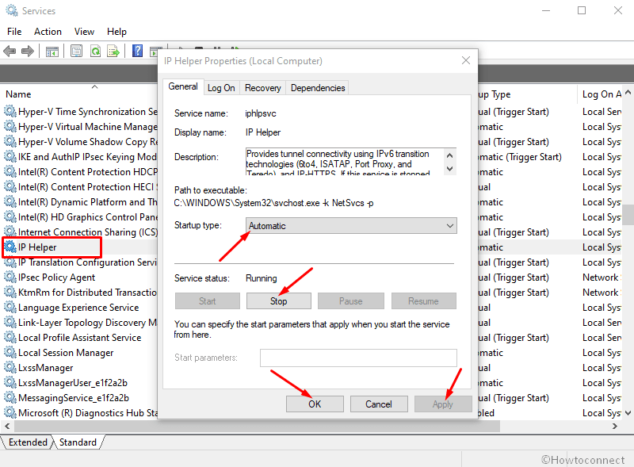Click the Log On As column header
Image resolution: width=634 pixels, height=467 pixels.
(601, 94)
